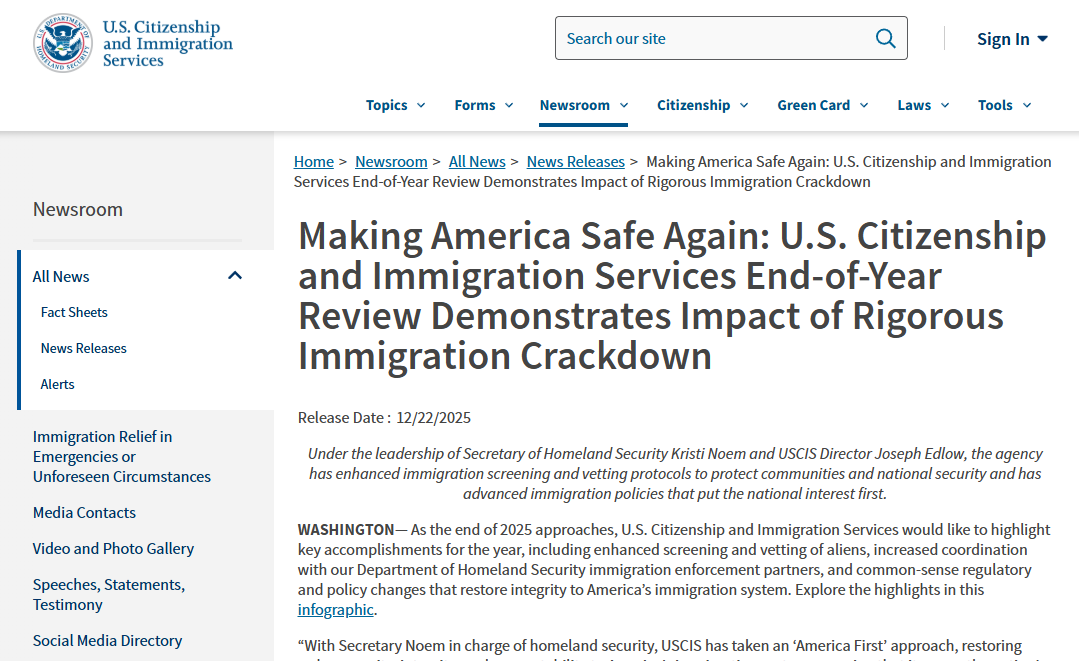Expand the Forms navigation menu

click(x=483, y=105)
